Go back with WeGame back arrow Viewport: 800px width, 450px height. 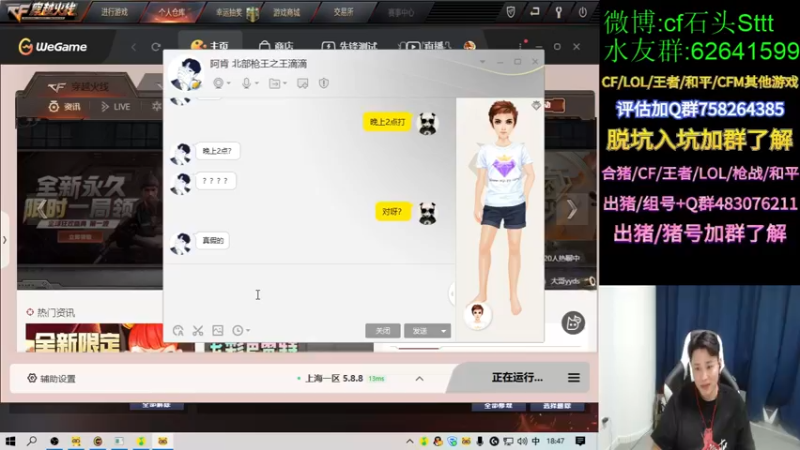tap(134, 47)
